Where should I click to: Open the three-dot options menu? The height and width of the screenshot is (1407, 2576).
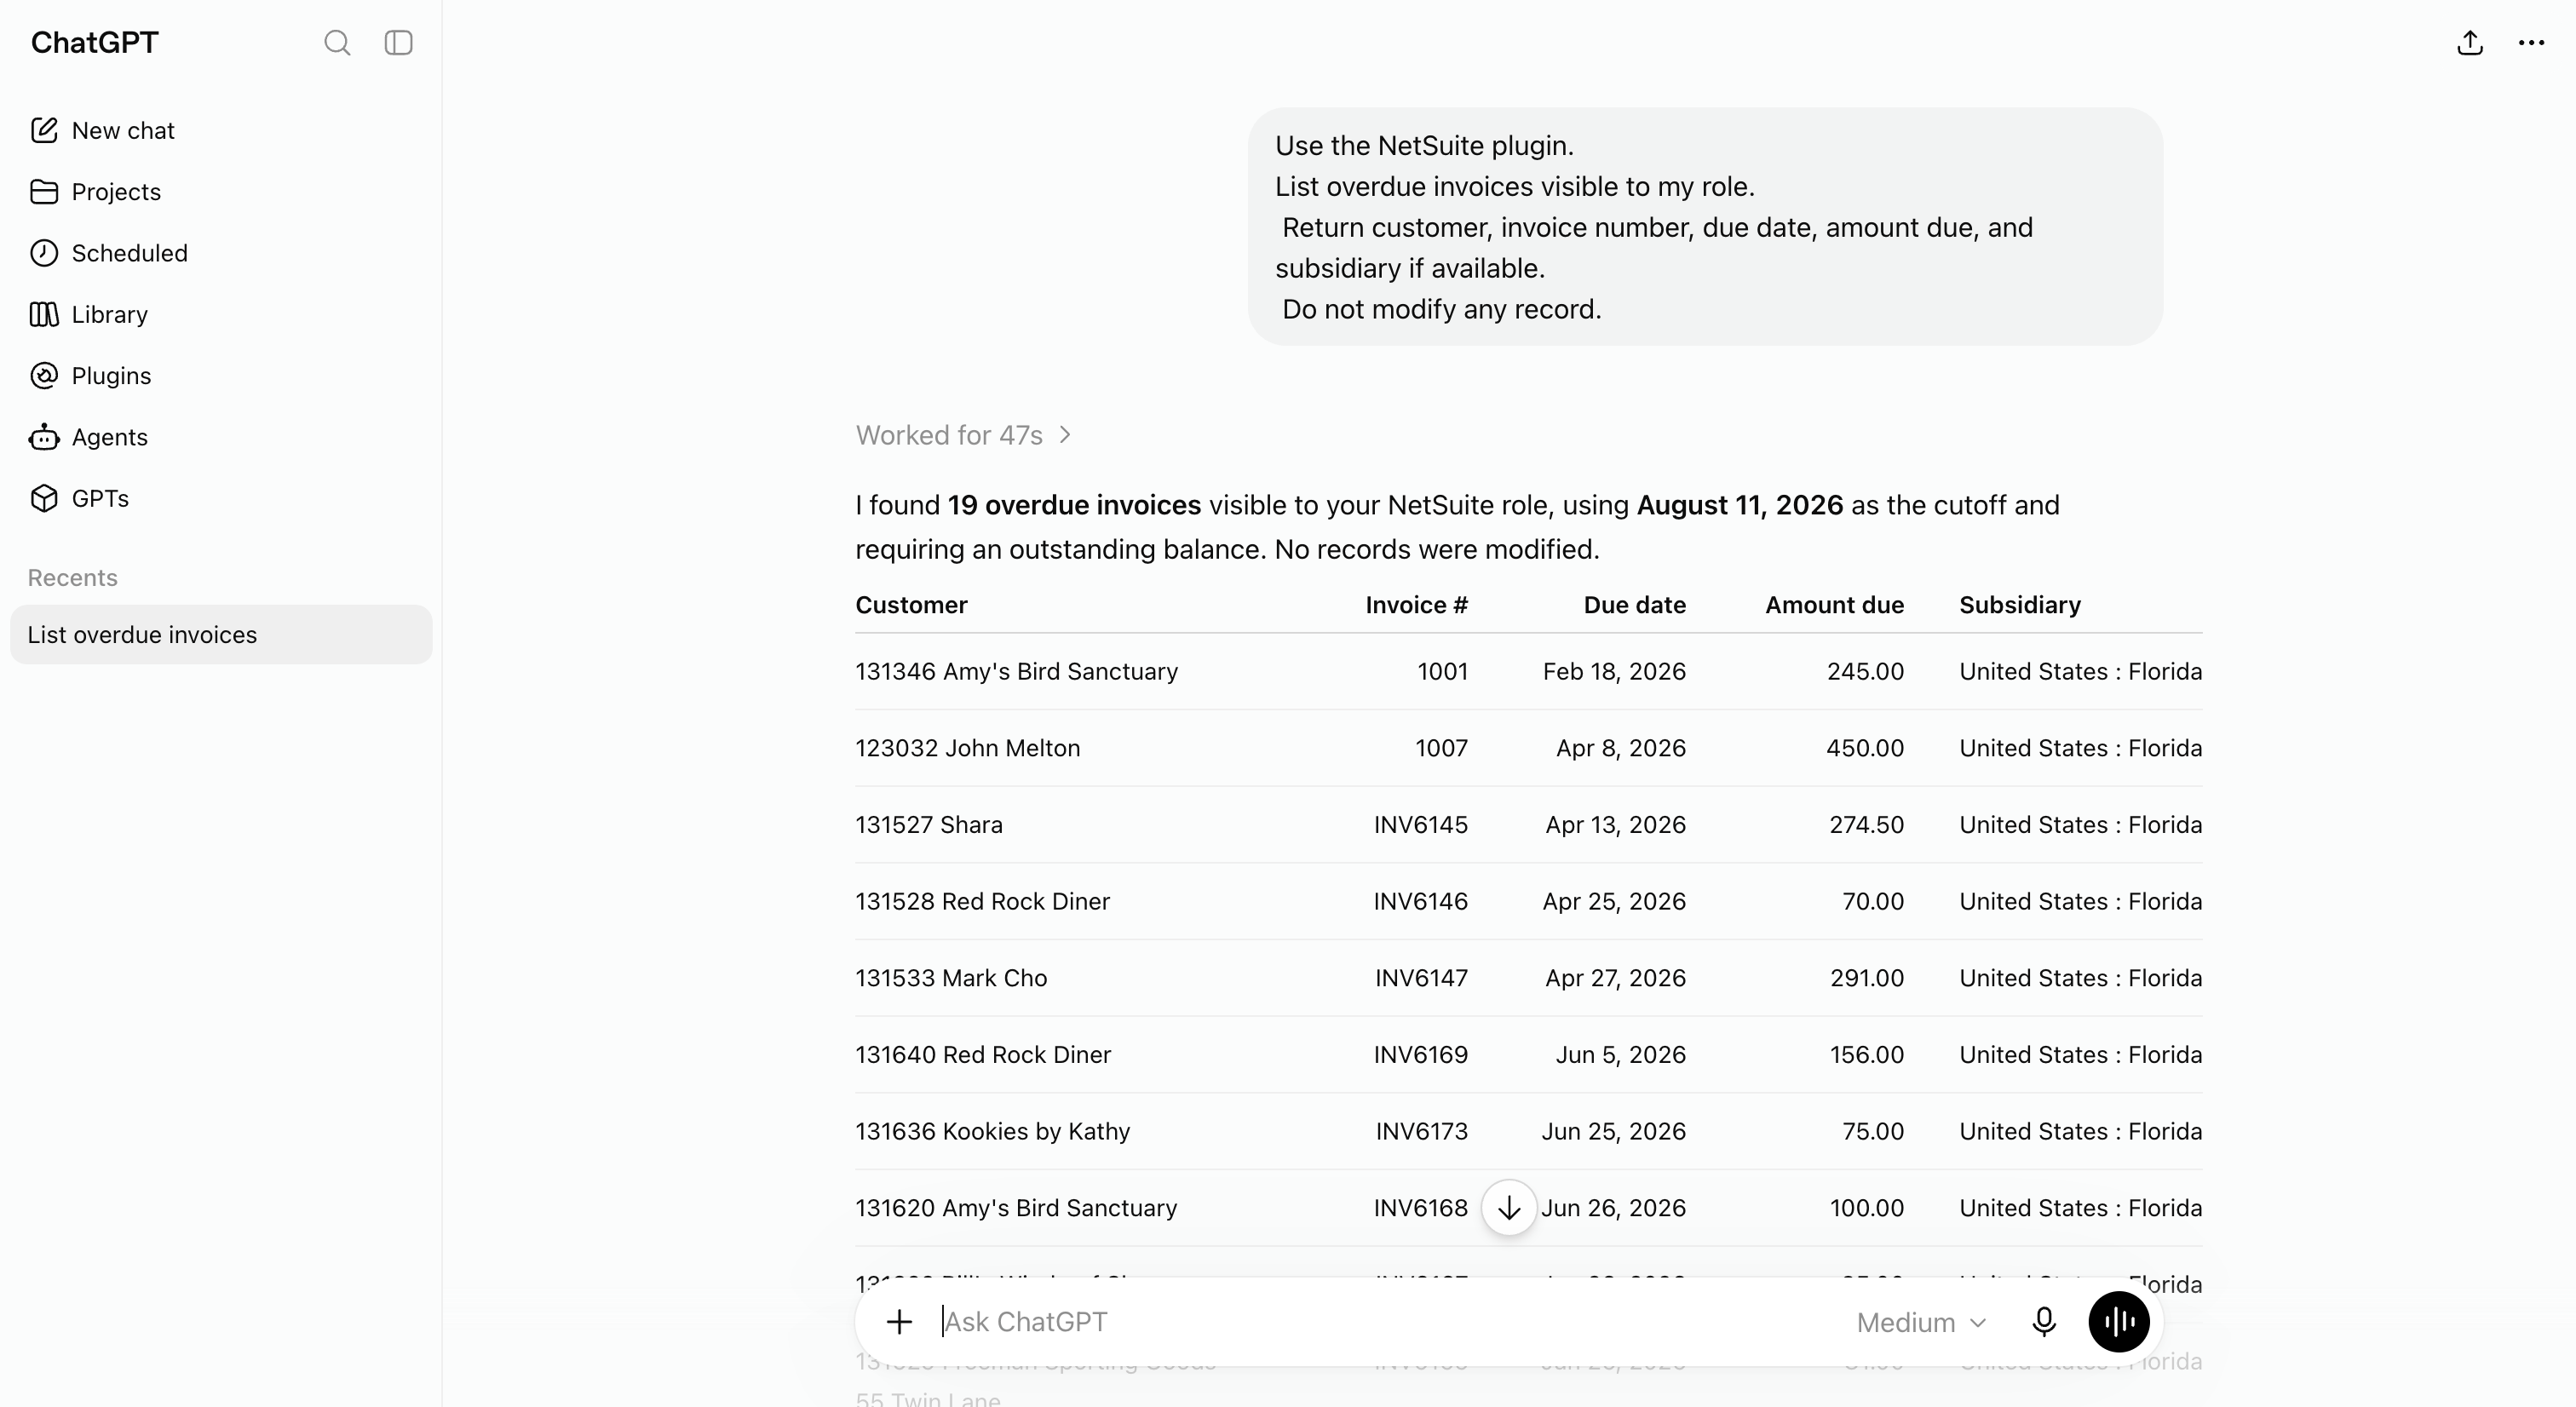[2531, 42]
